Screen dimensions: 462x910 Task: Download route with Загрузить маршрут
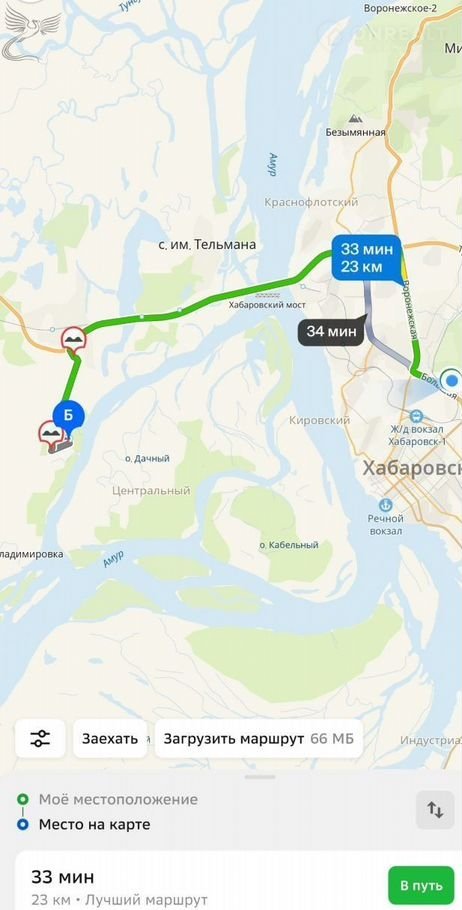[258, 739]
